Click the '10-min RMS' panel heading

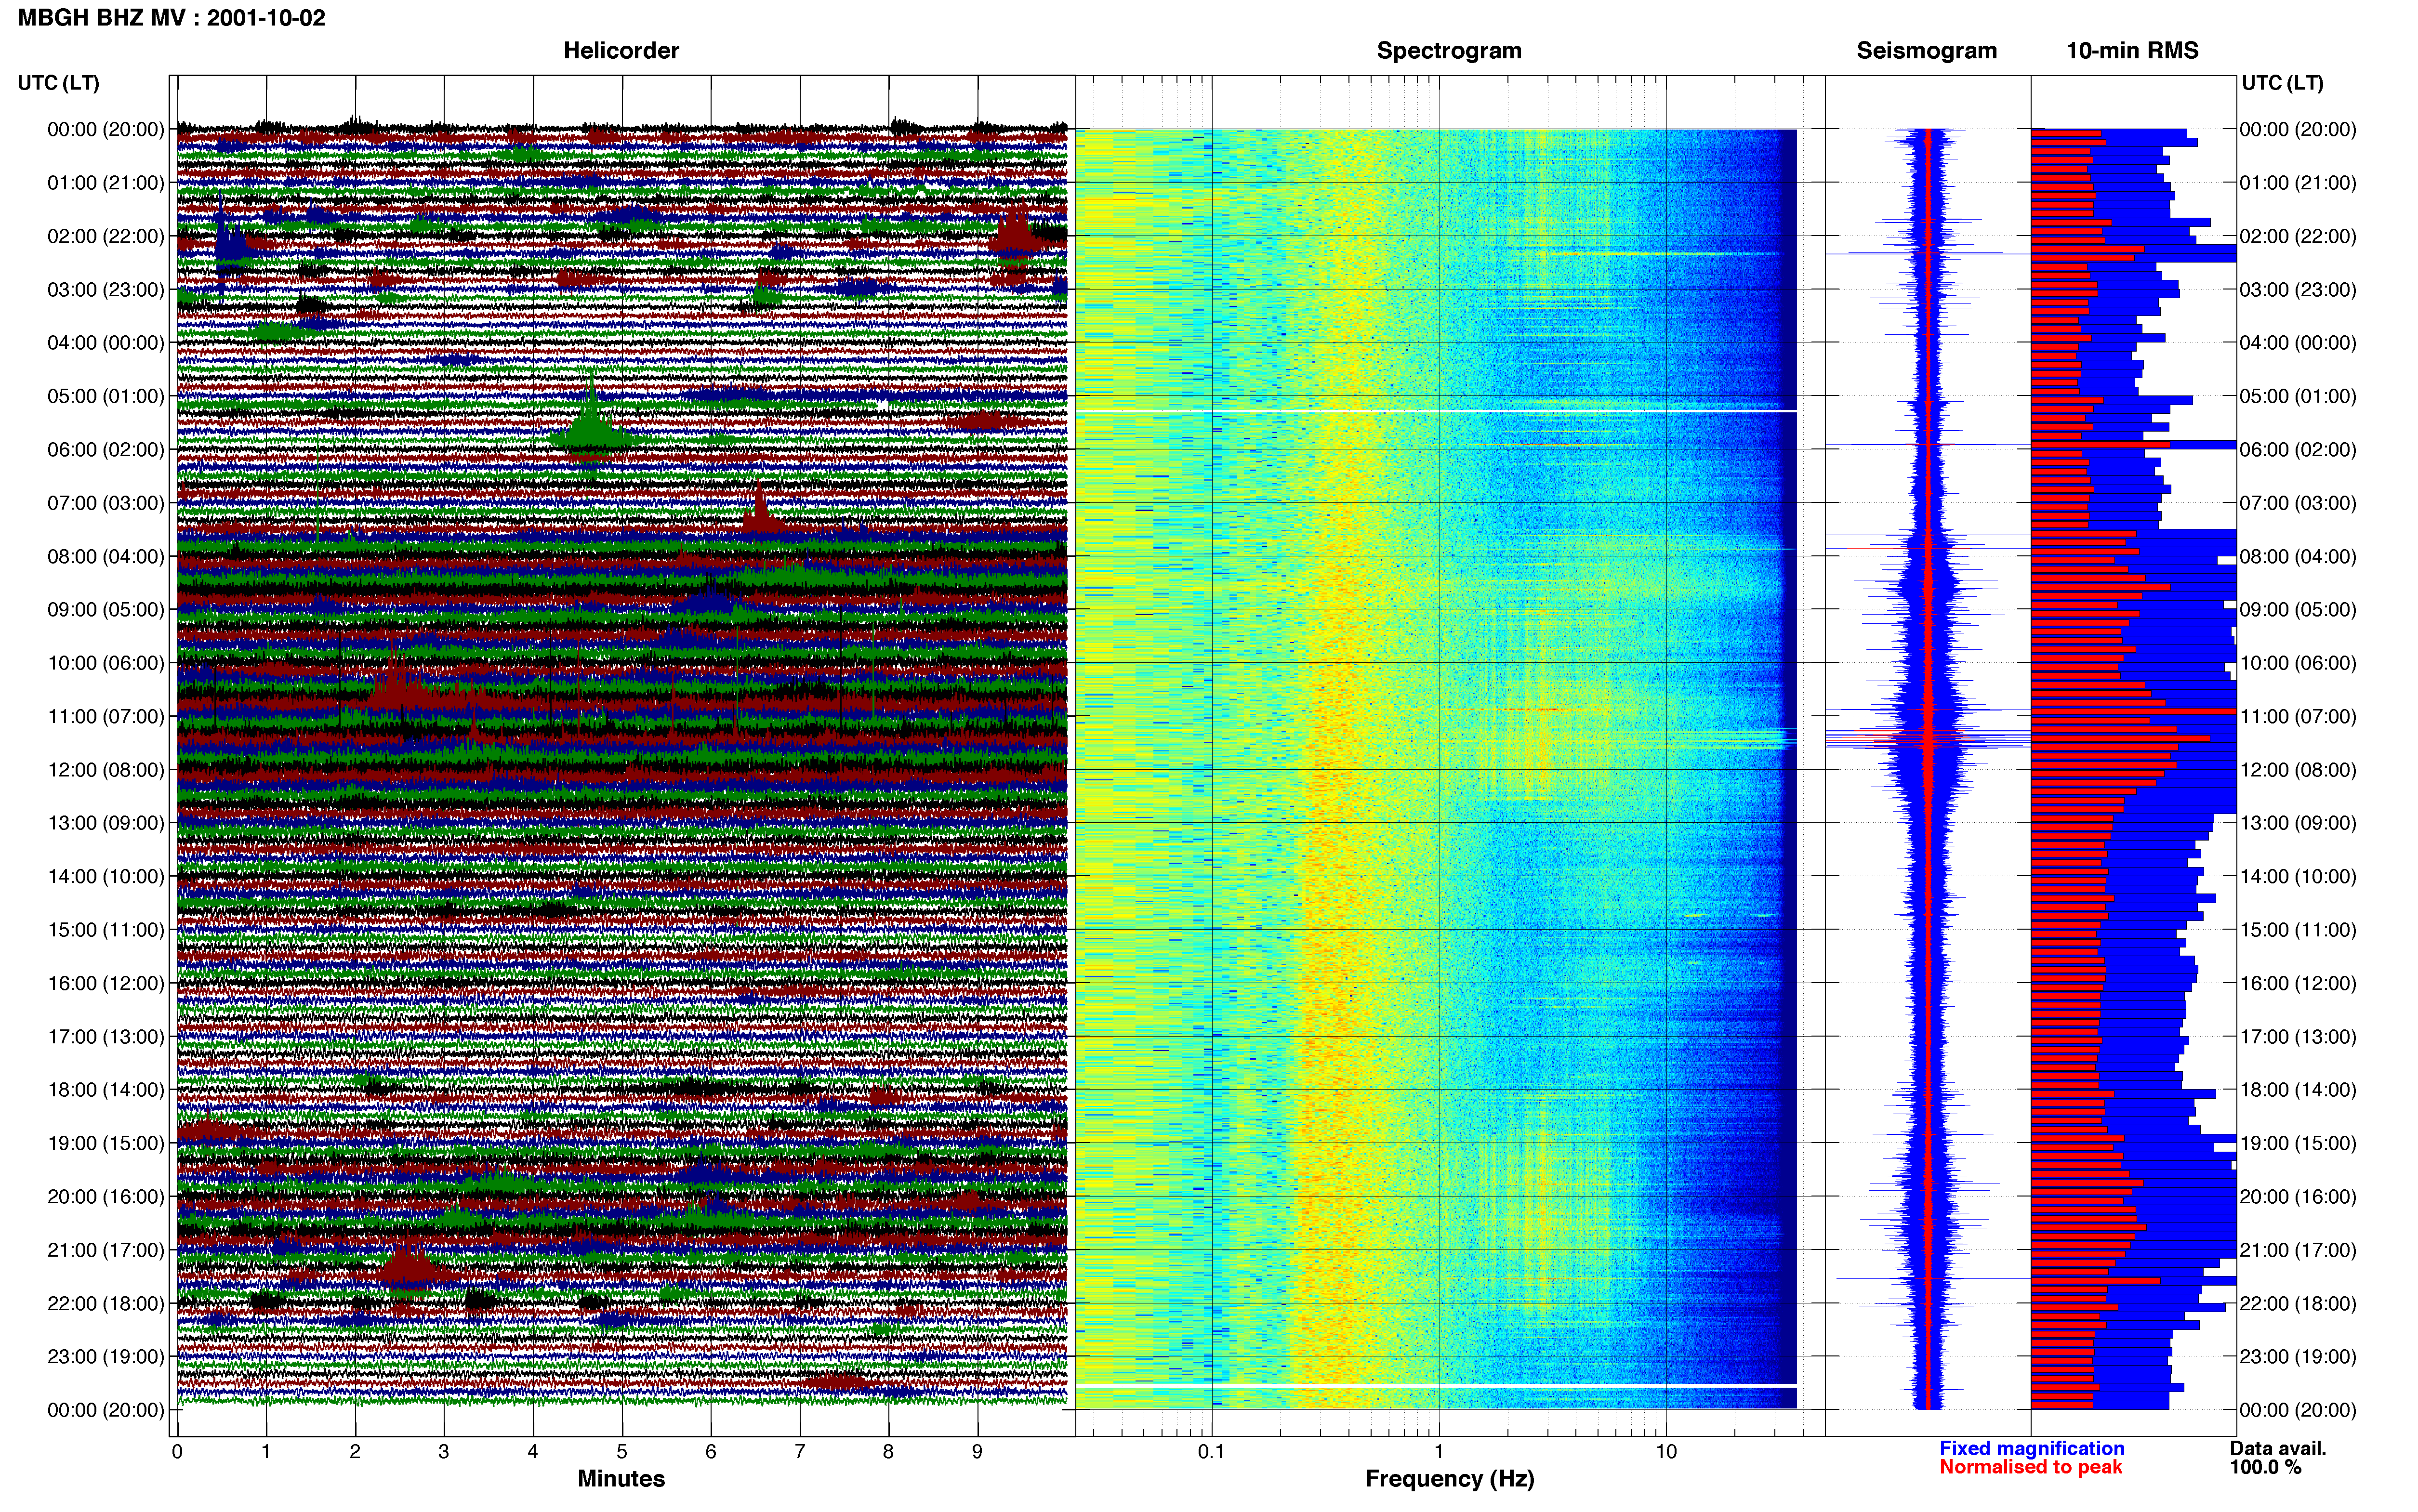tap(2132, 50)
